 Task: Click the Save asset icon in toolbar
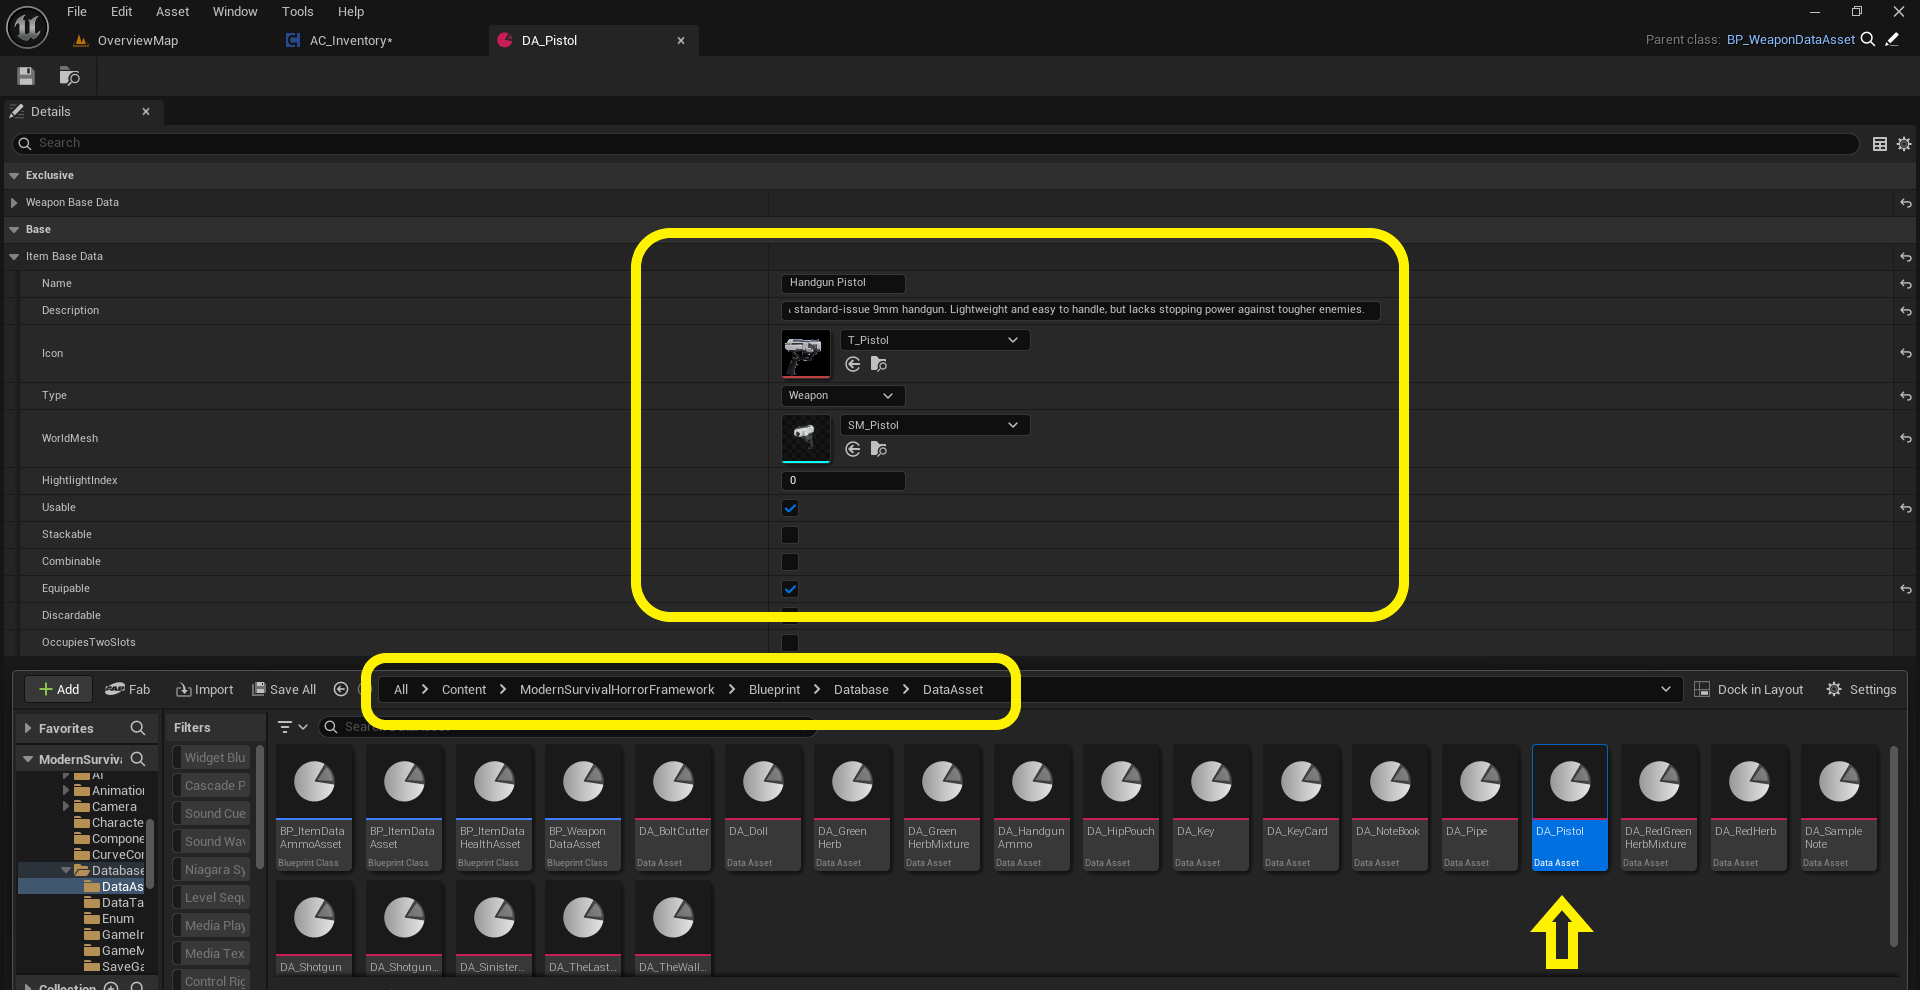click(26, 76)
